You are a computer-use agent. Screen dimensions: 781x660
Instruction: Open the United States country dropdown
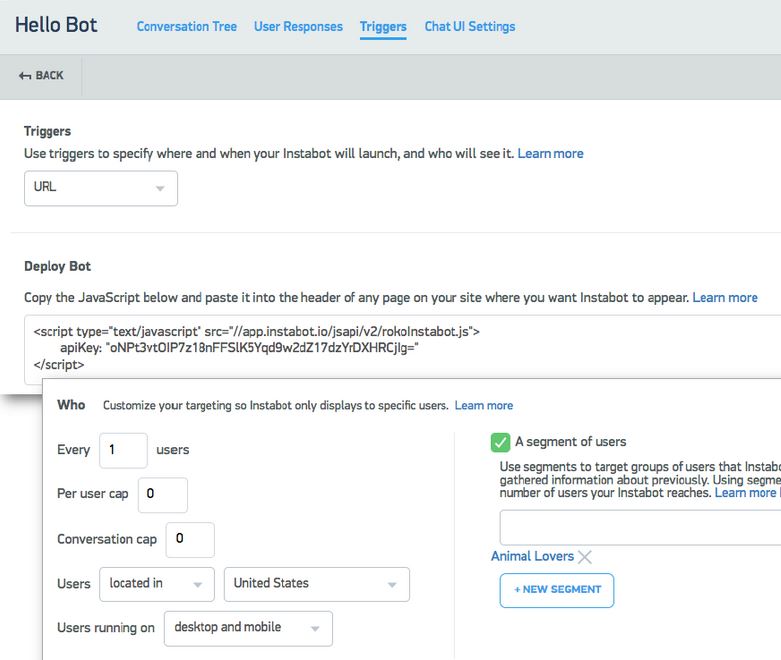coord(317,584)
